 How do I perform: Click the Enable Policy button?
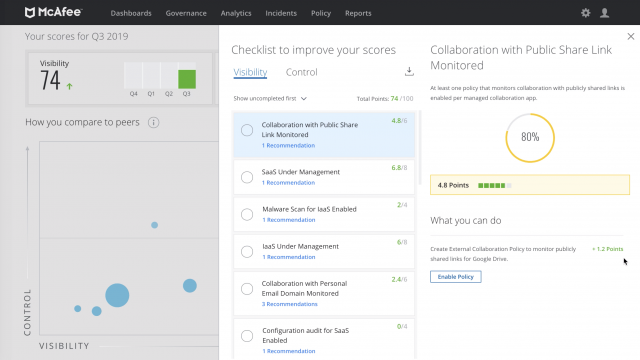[x=456, y=277]
